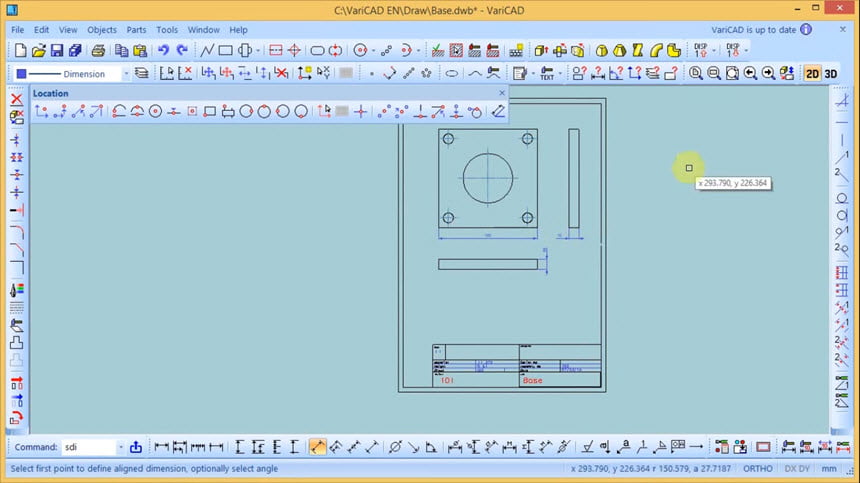Open the Dimension layer dropdown
The height and width of the screenshot is (483, 860).
click(x=126, y=73)
